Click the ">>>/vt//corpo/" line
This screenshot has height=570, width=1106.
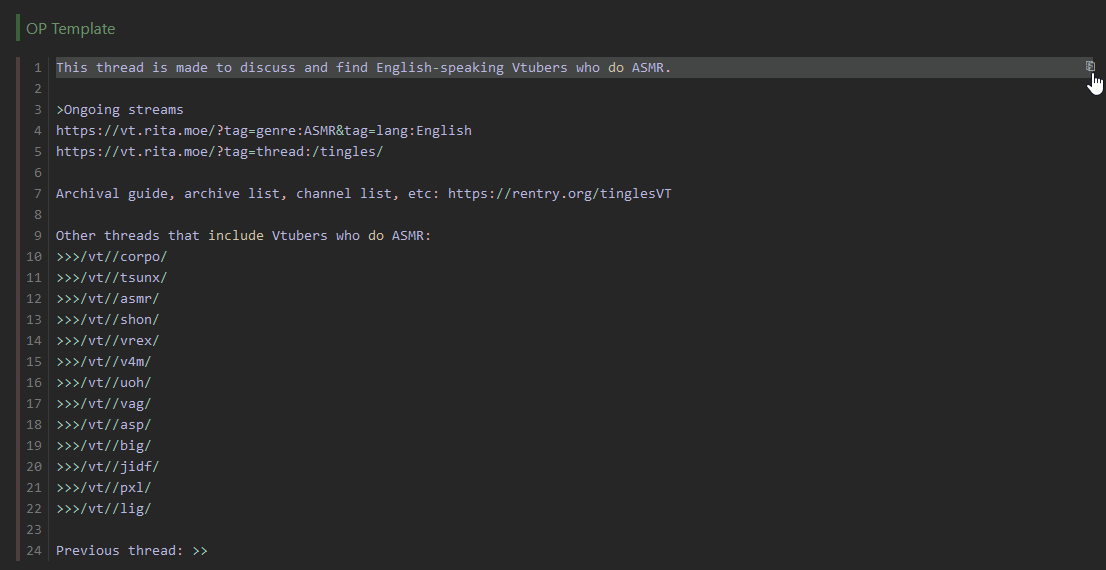pyautogui.click(x=111, y=257)
